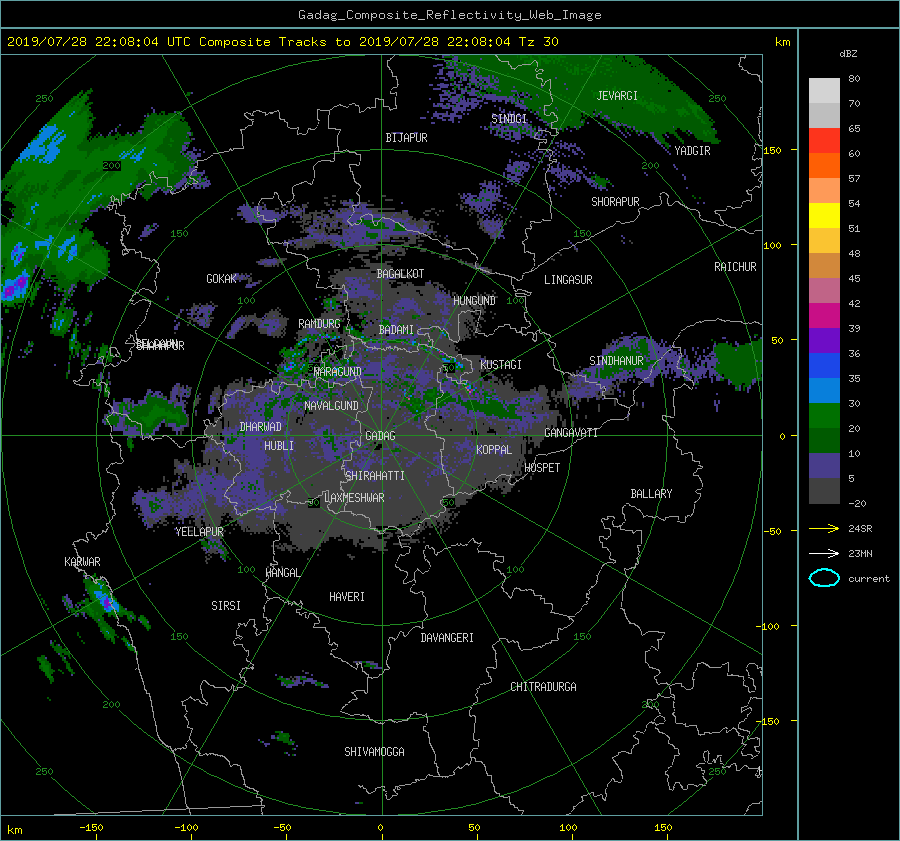Image resolution: width=900 pixels, height=841 pixels.
Task: Click the NAVALGUND city label
Action: point(331,406)
